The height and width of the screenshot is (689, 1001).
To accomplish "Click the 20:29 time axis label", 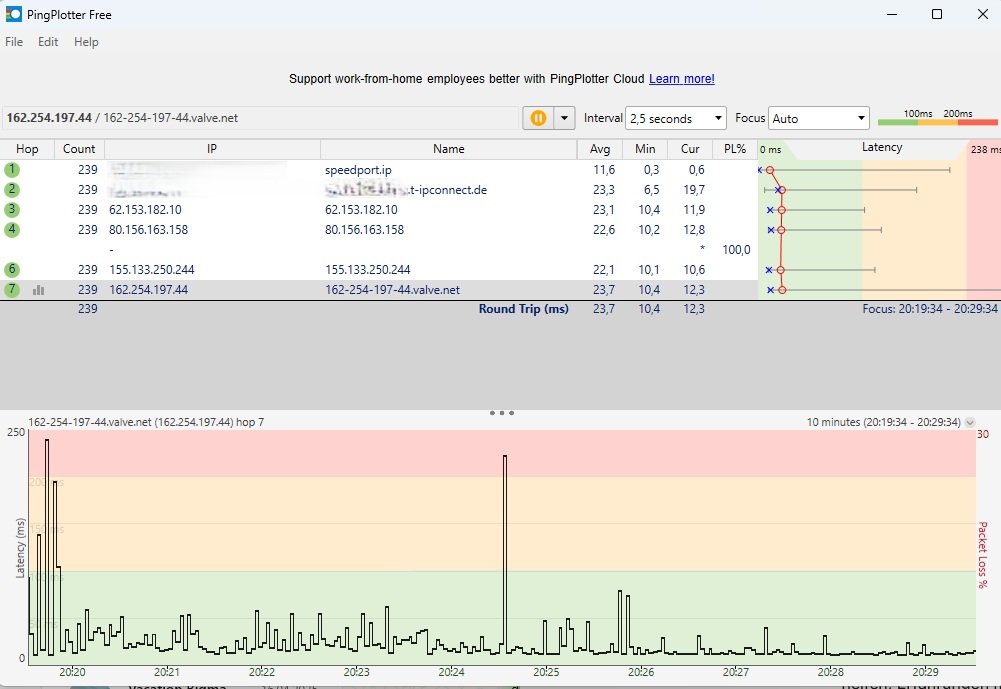I will 925,672.
